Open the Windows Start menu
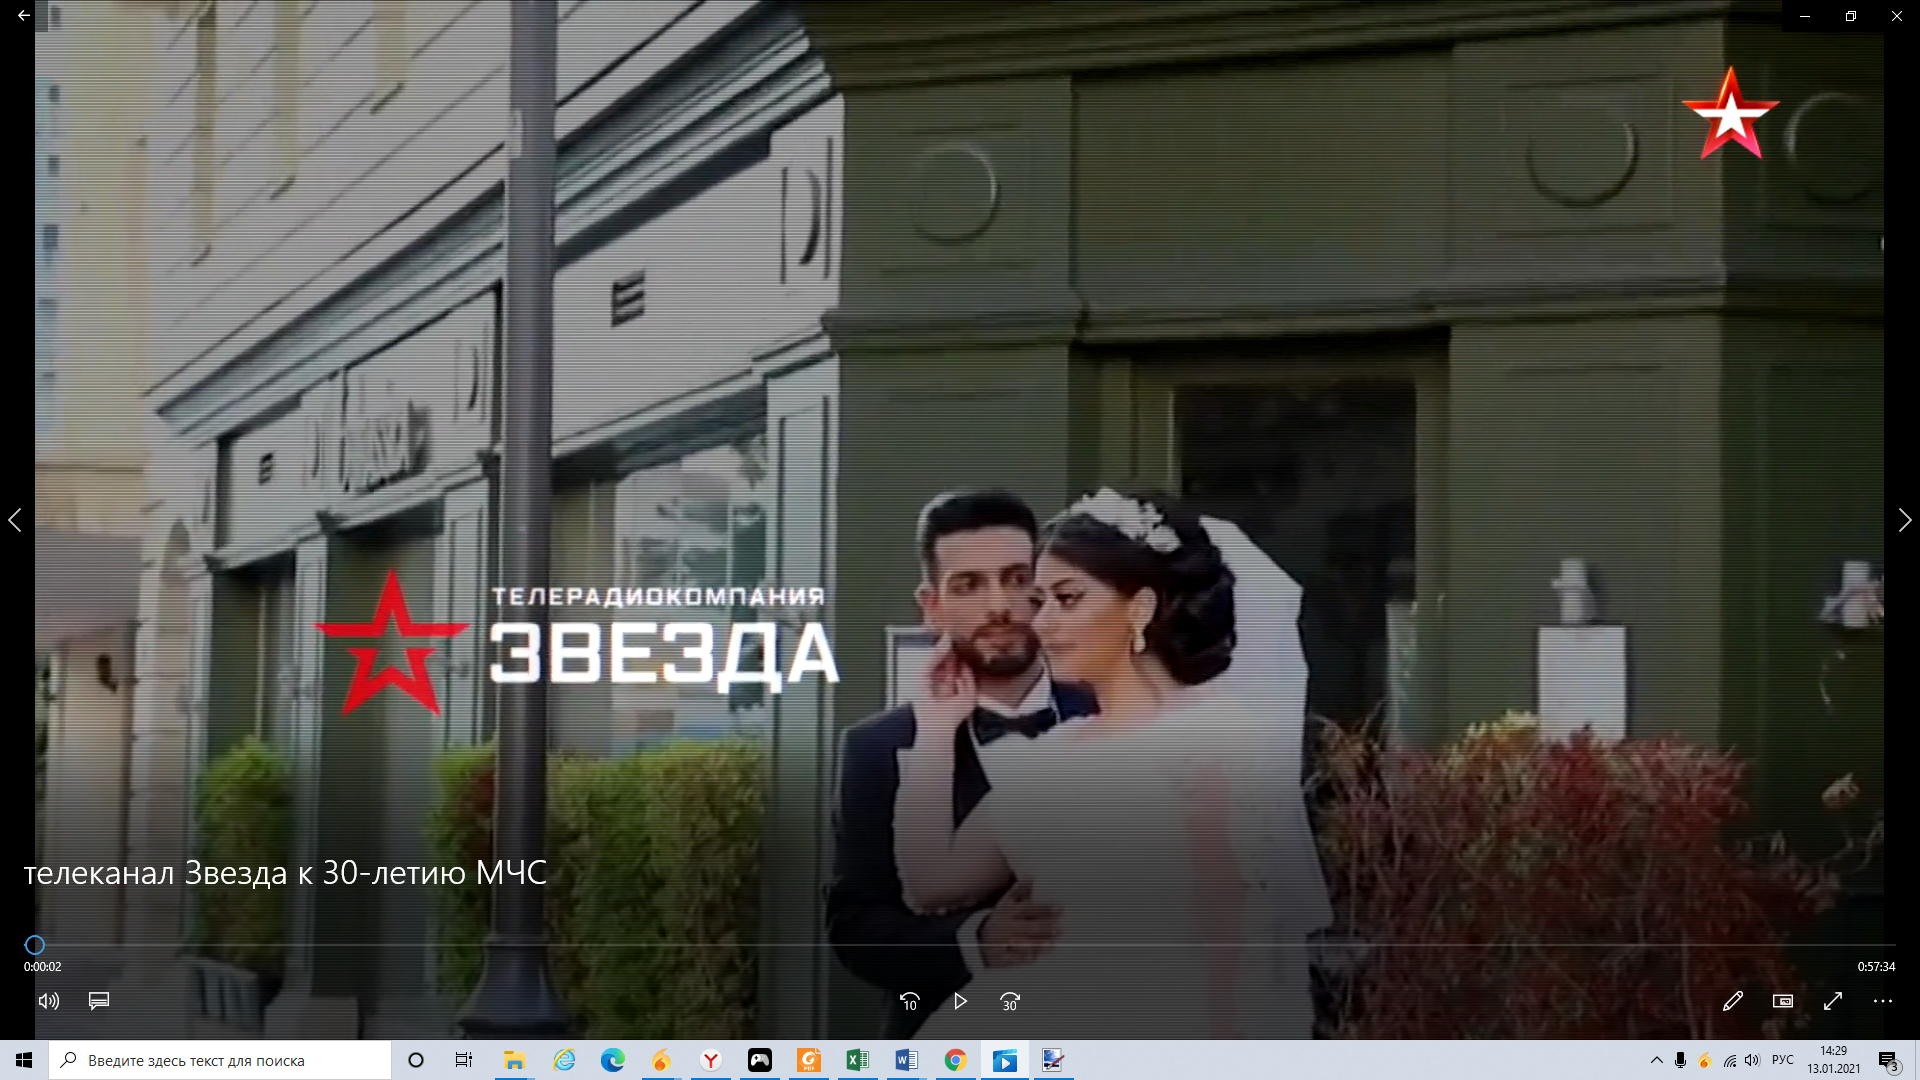The image size is (1920, 1080). pos(24,1060)
